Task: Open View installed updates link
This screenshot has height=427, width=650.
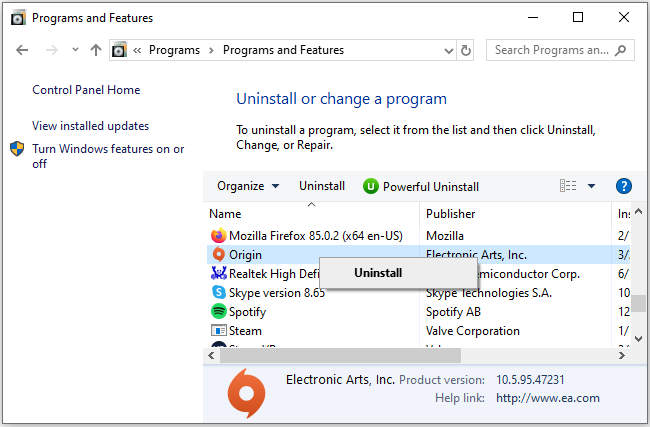Action: (x=90, y=126)
